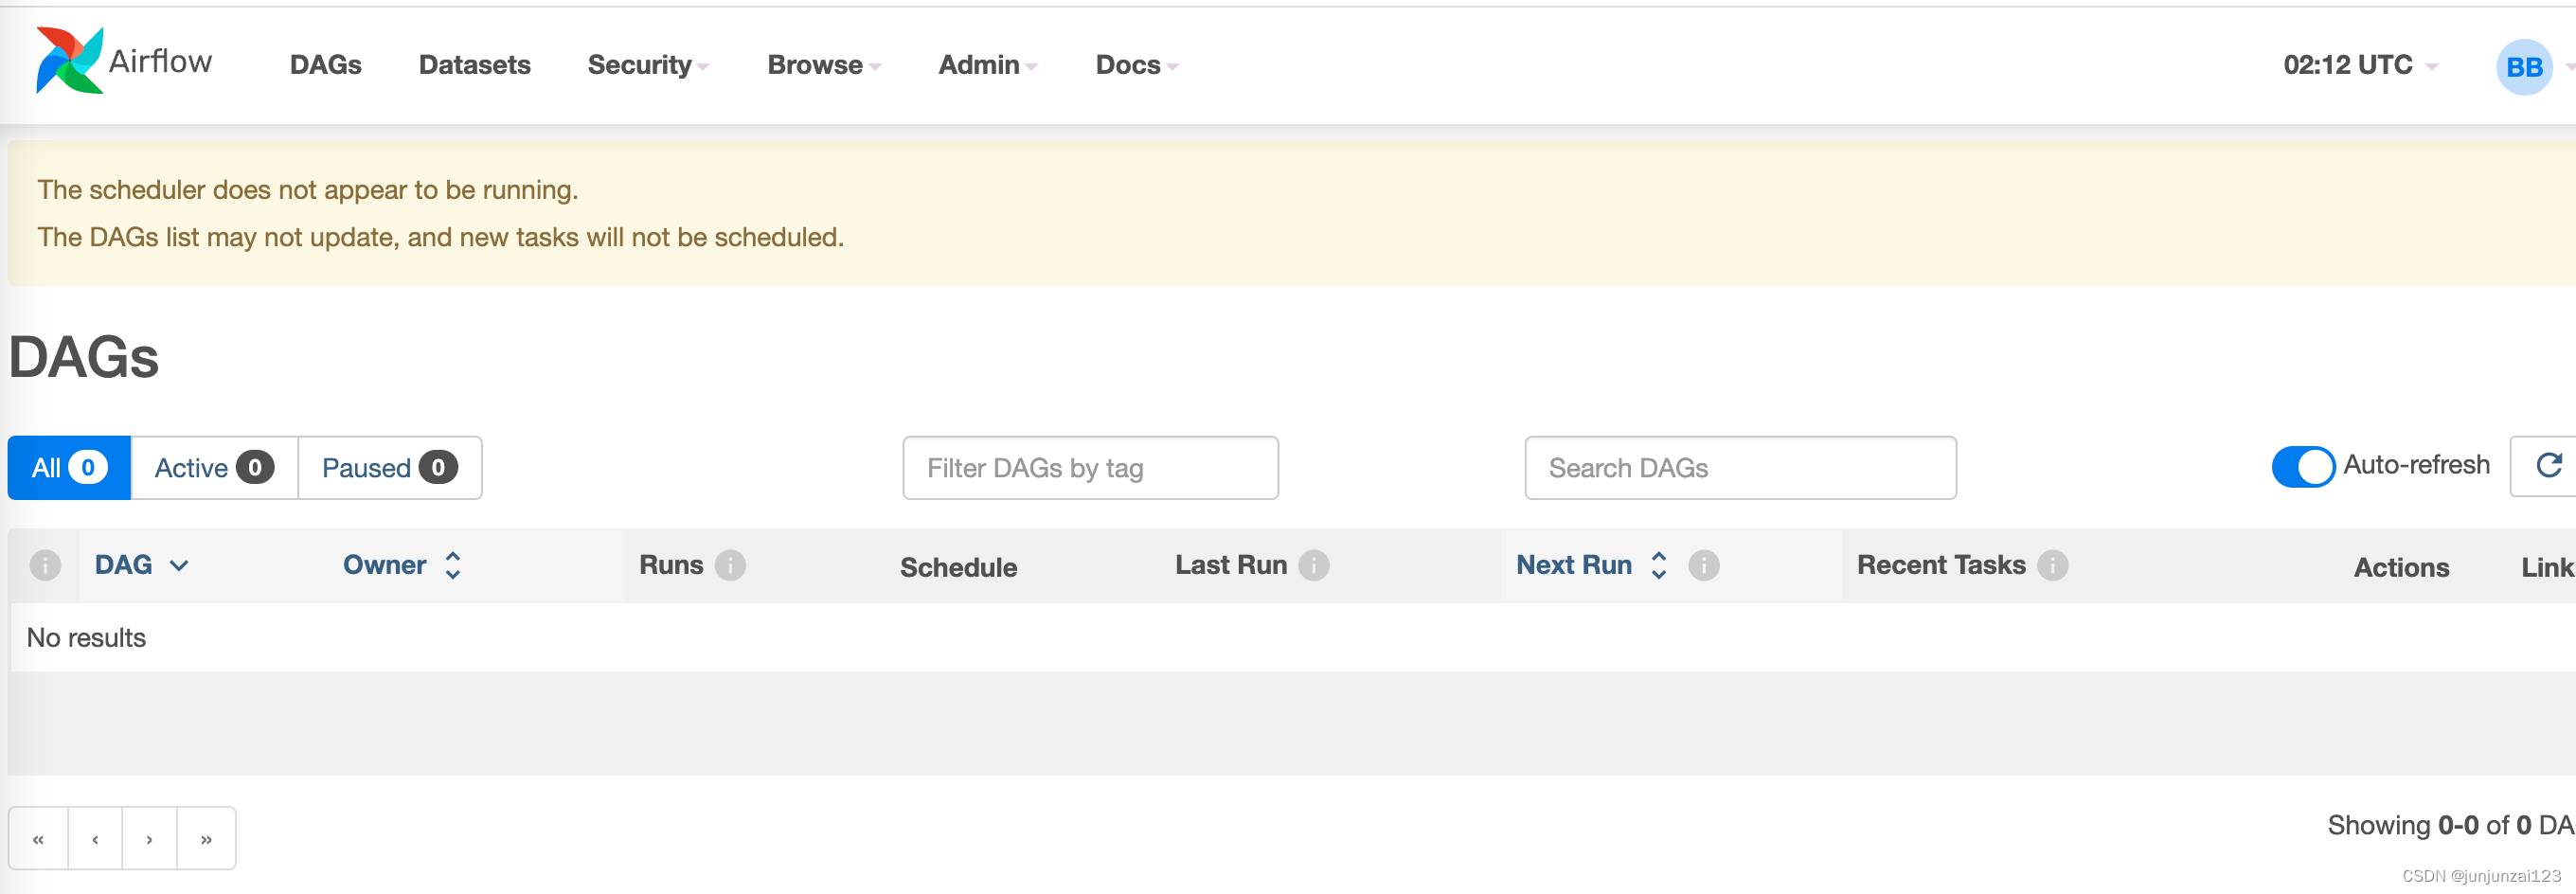Focus the Search DAGs input field
The image size is (2576, 894).
1739,468
